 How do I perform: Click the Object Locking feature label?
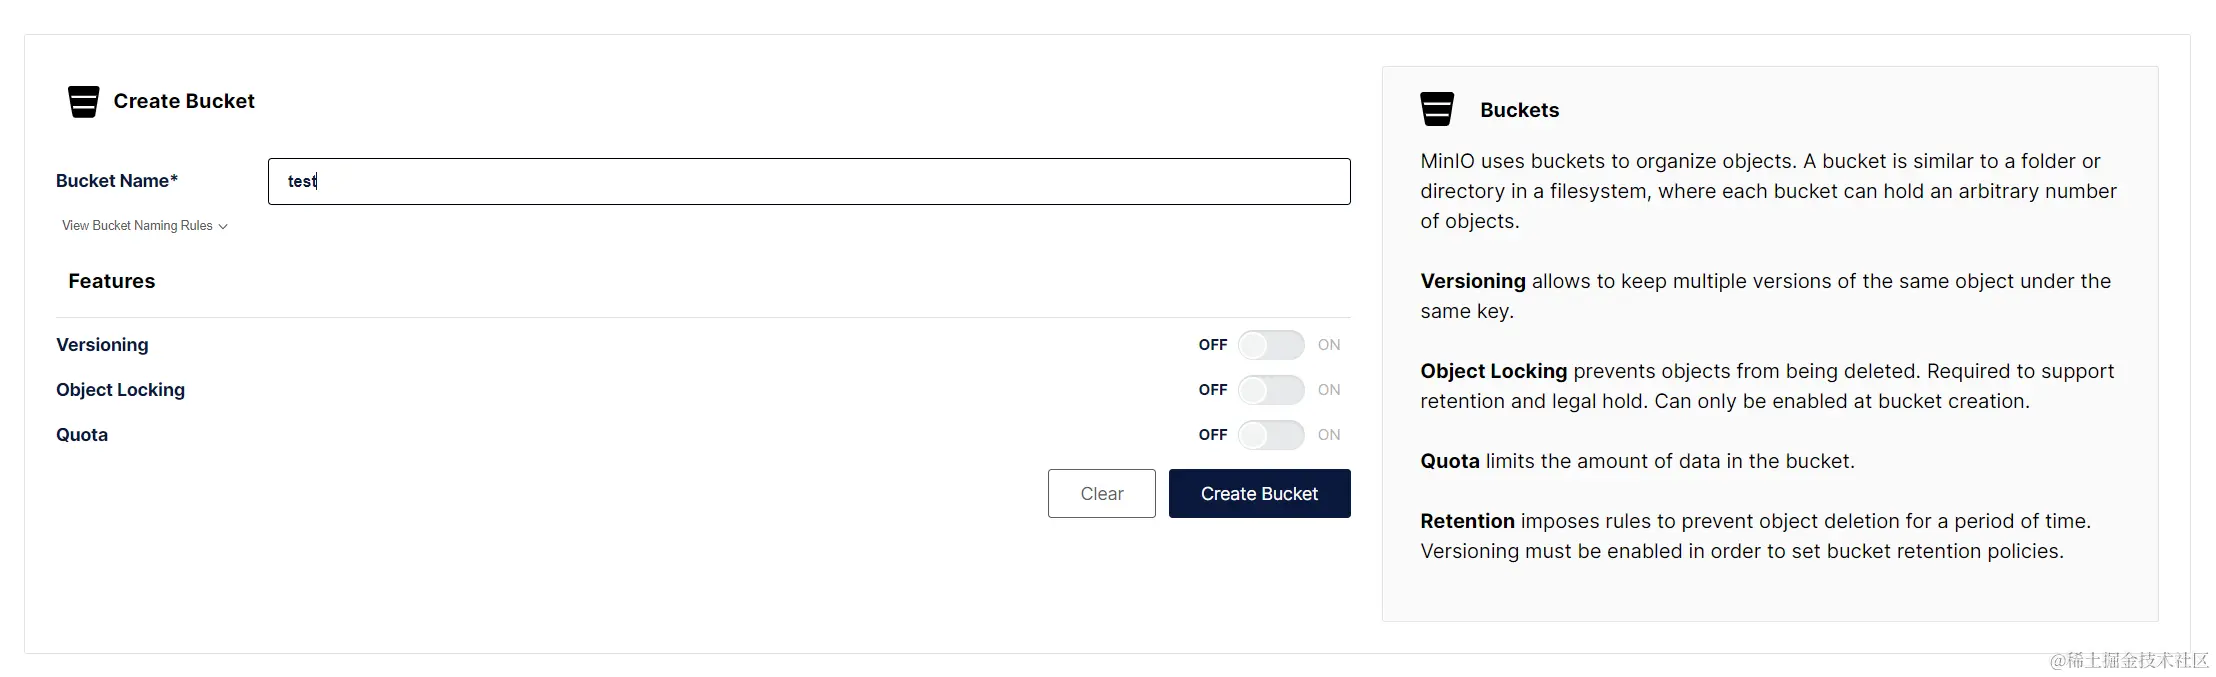click(120, 390)
